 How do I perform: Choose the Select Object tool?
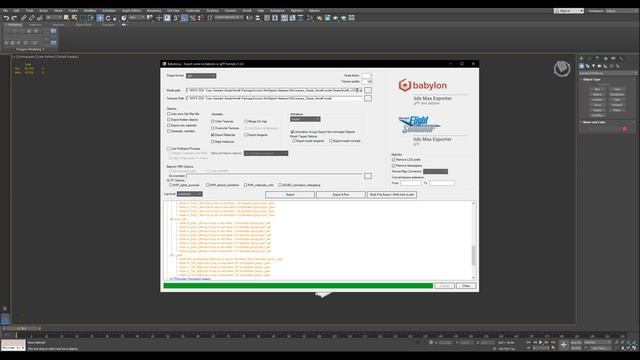66,18
